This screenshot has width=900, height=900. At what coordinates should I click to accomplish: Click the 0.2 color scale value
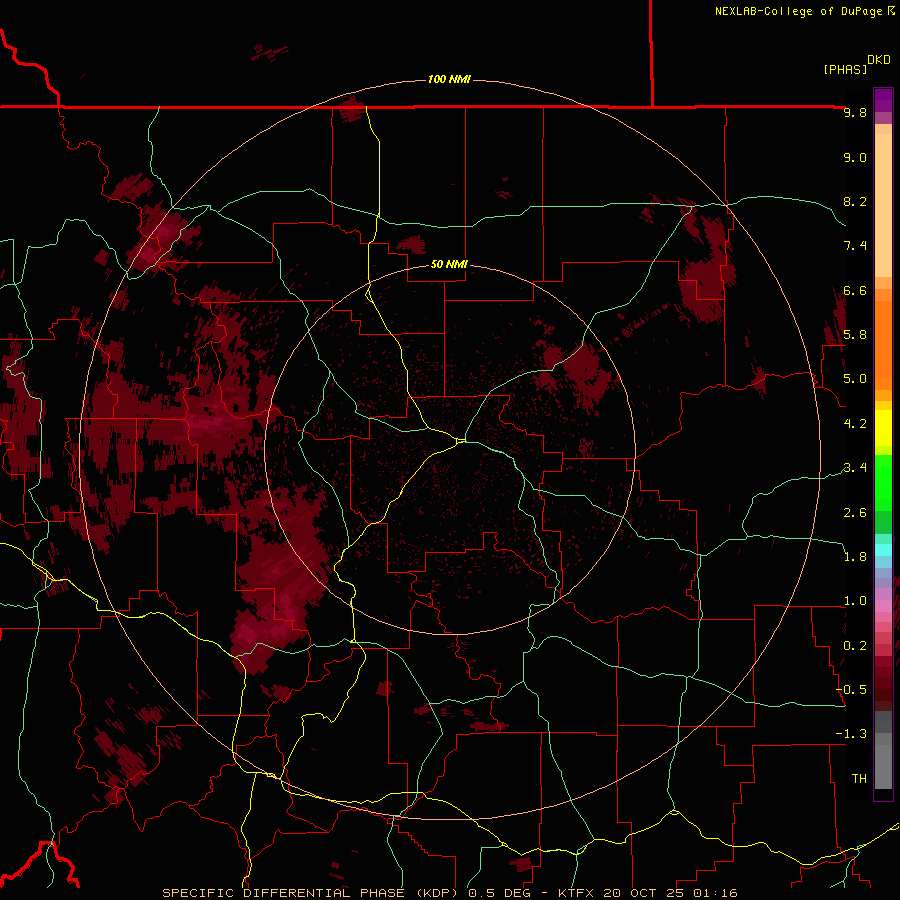[855, 645]
